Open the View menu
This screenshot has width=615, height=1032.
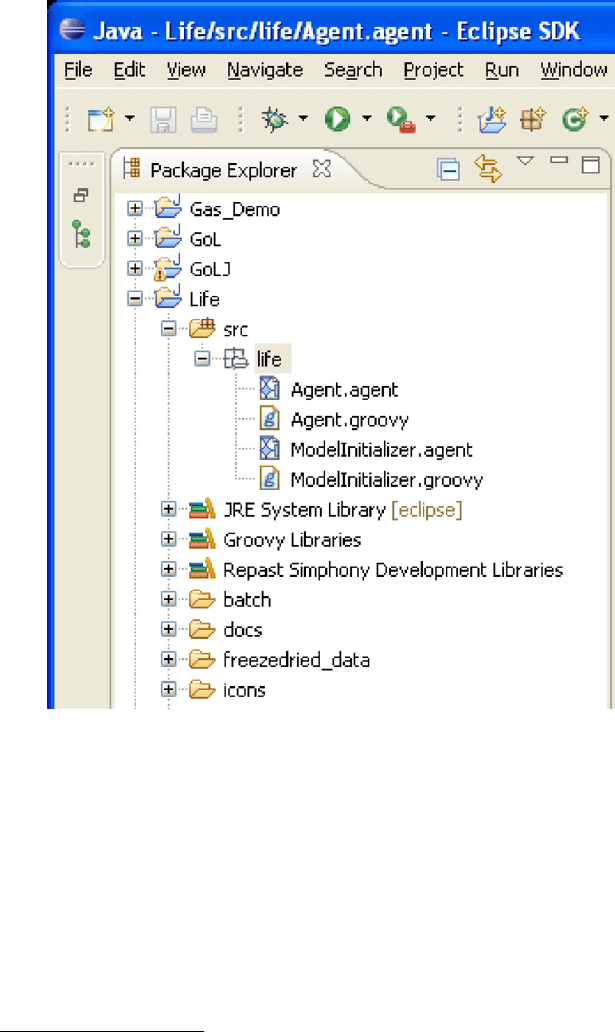point(186,70)
